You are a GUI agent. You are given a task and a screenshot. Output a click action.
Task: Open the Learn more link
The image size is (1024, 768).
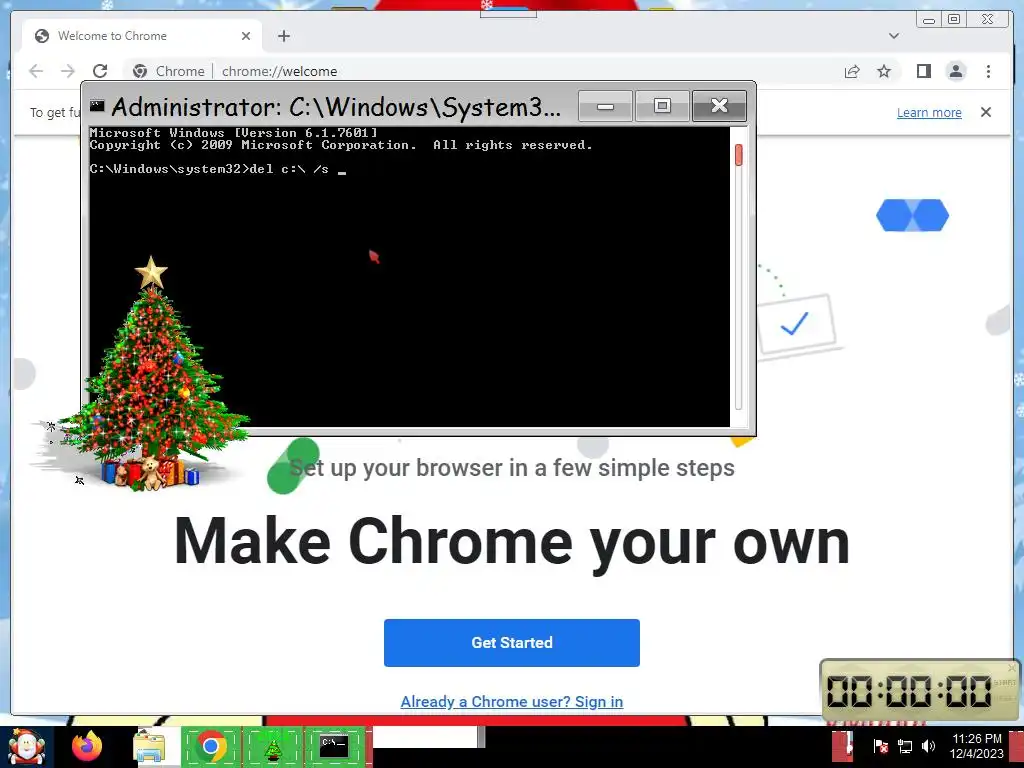(x=929, y=112)
